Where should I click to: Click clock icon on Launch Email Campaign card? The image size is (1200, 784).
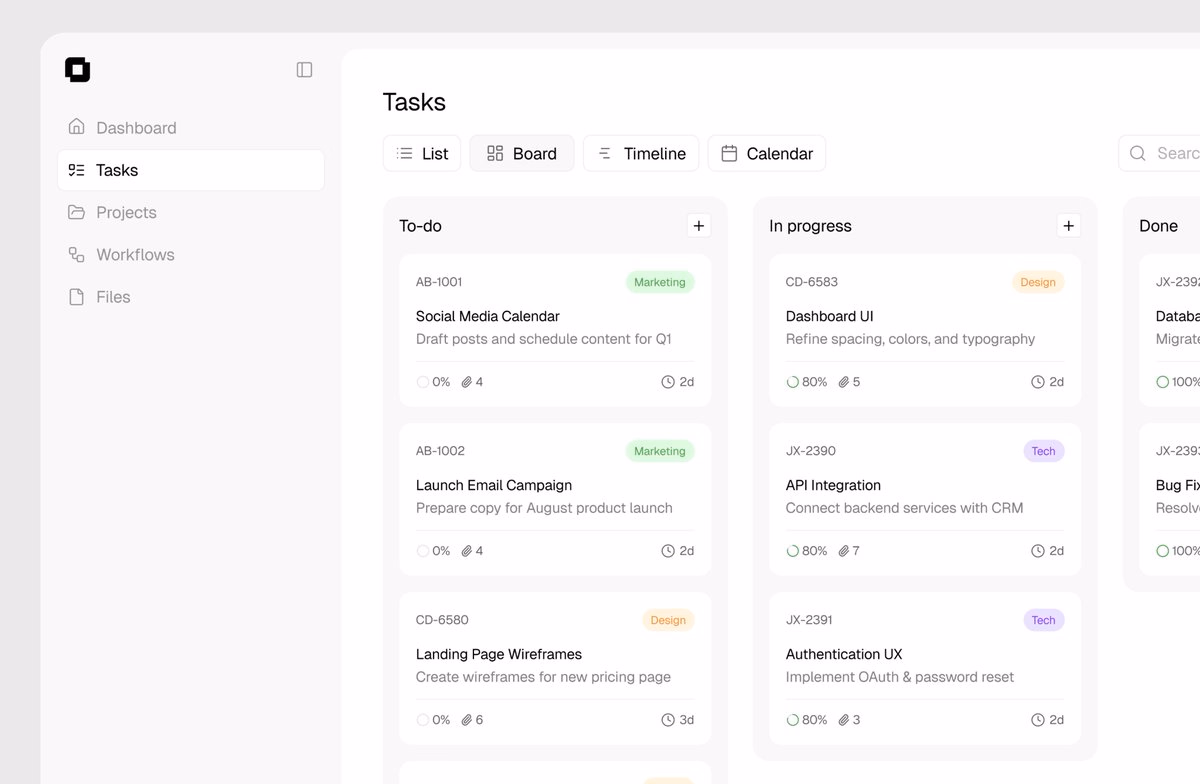click(x=668, y=551)
